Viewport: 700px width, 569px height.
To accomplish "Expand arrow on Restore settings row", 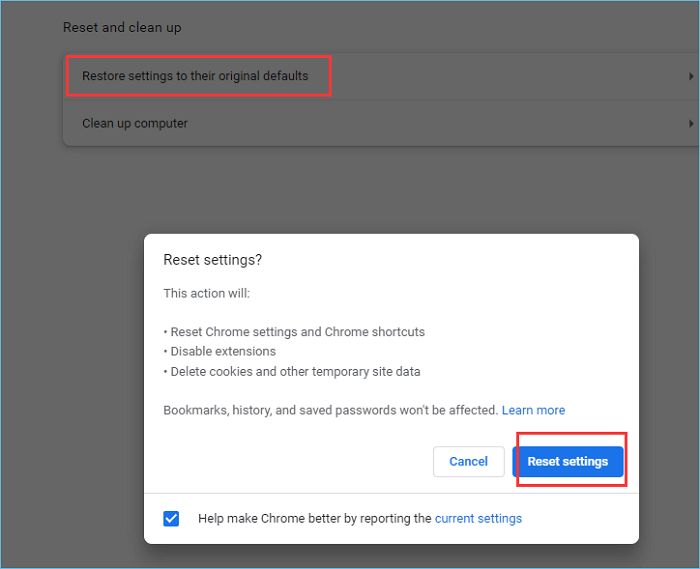I will (690, 76).
